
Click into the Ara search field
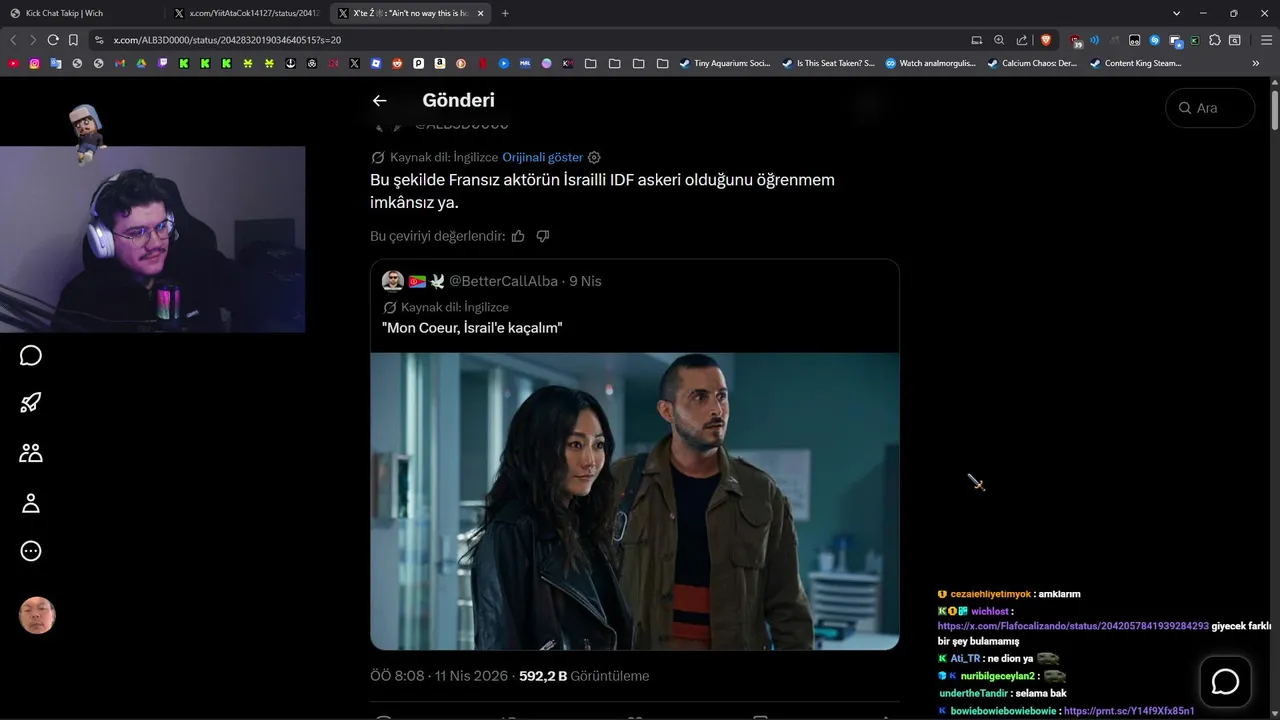tap(1210, 108)
